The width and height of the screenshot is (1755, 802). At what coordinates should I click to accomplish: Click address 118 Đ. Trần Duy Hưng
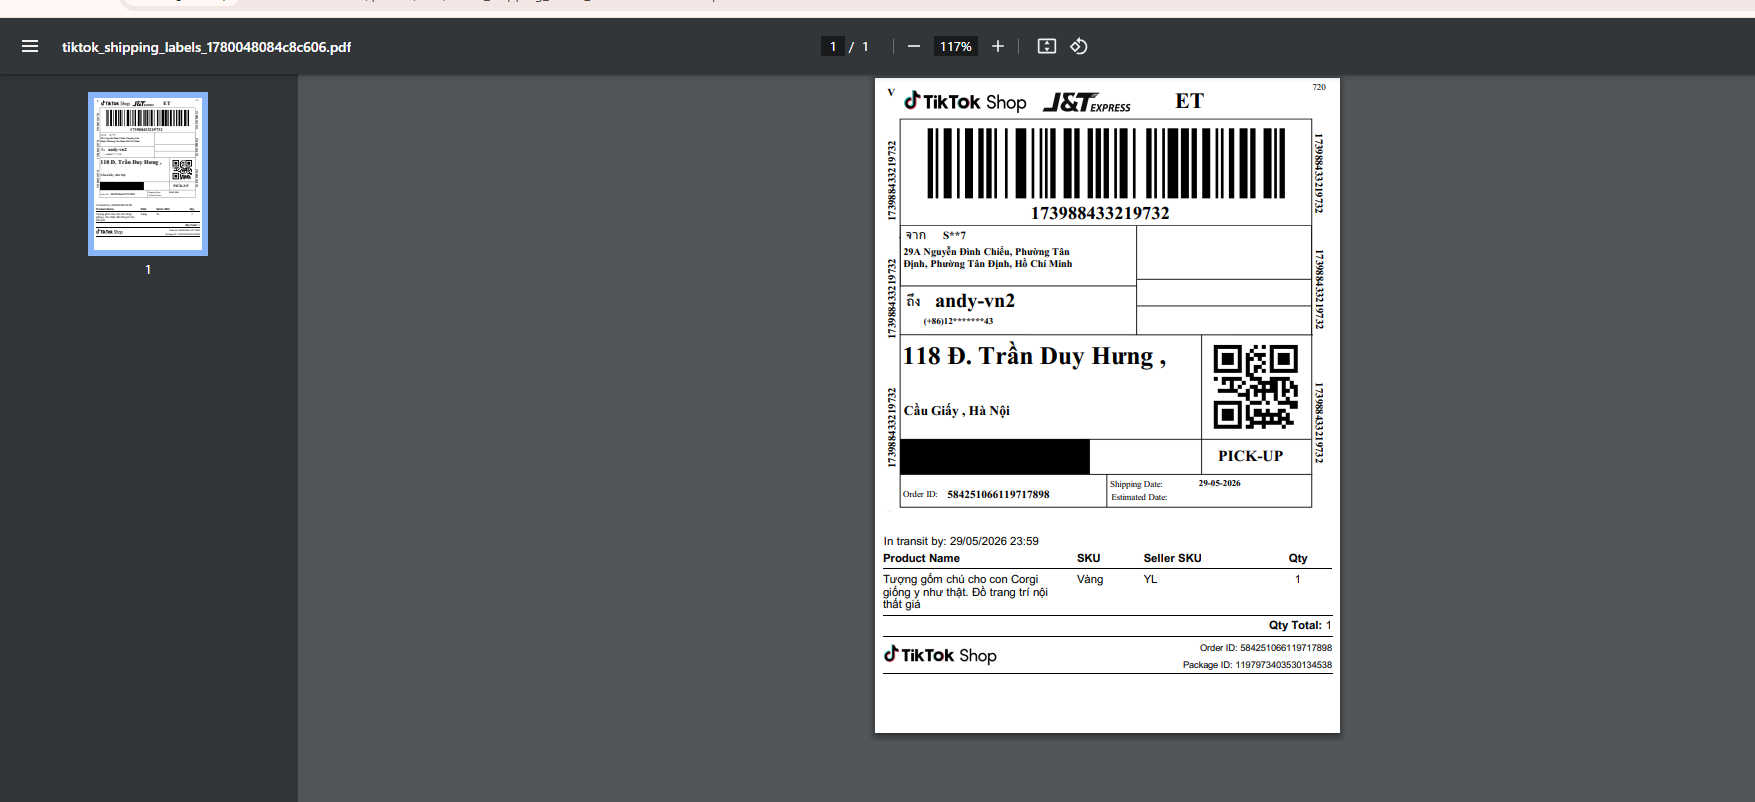click(1034, 357)
